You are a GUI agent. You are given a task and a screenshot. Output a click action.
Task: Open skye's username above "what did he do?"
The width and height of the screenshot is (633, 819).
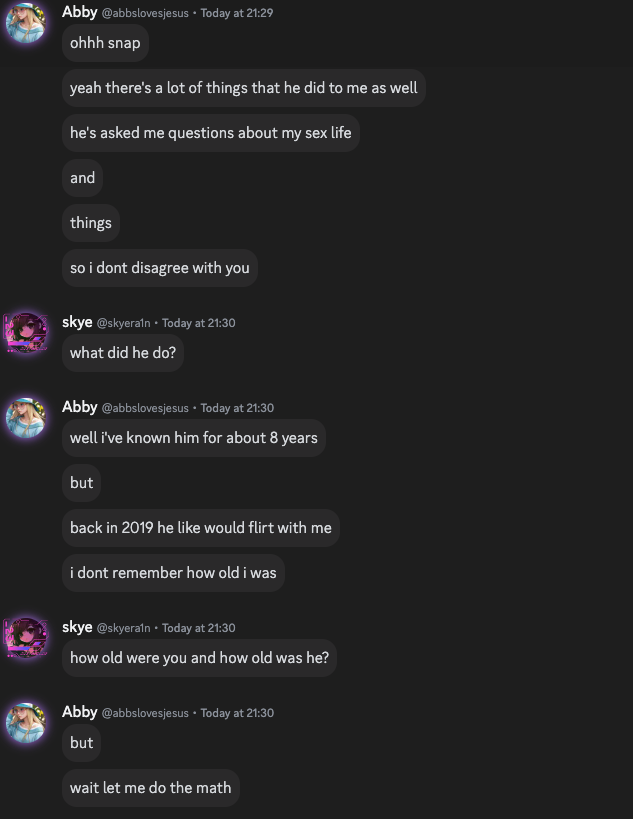pyautogui.click(x=77, y=322)
